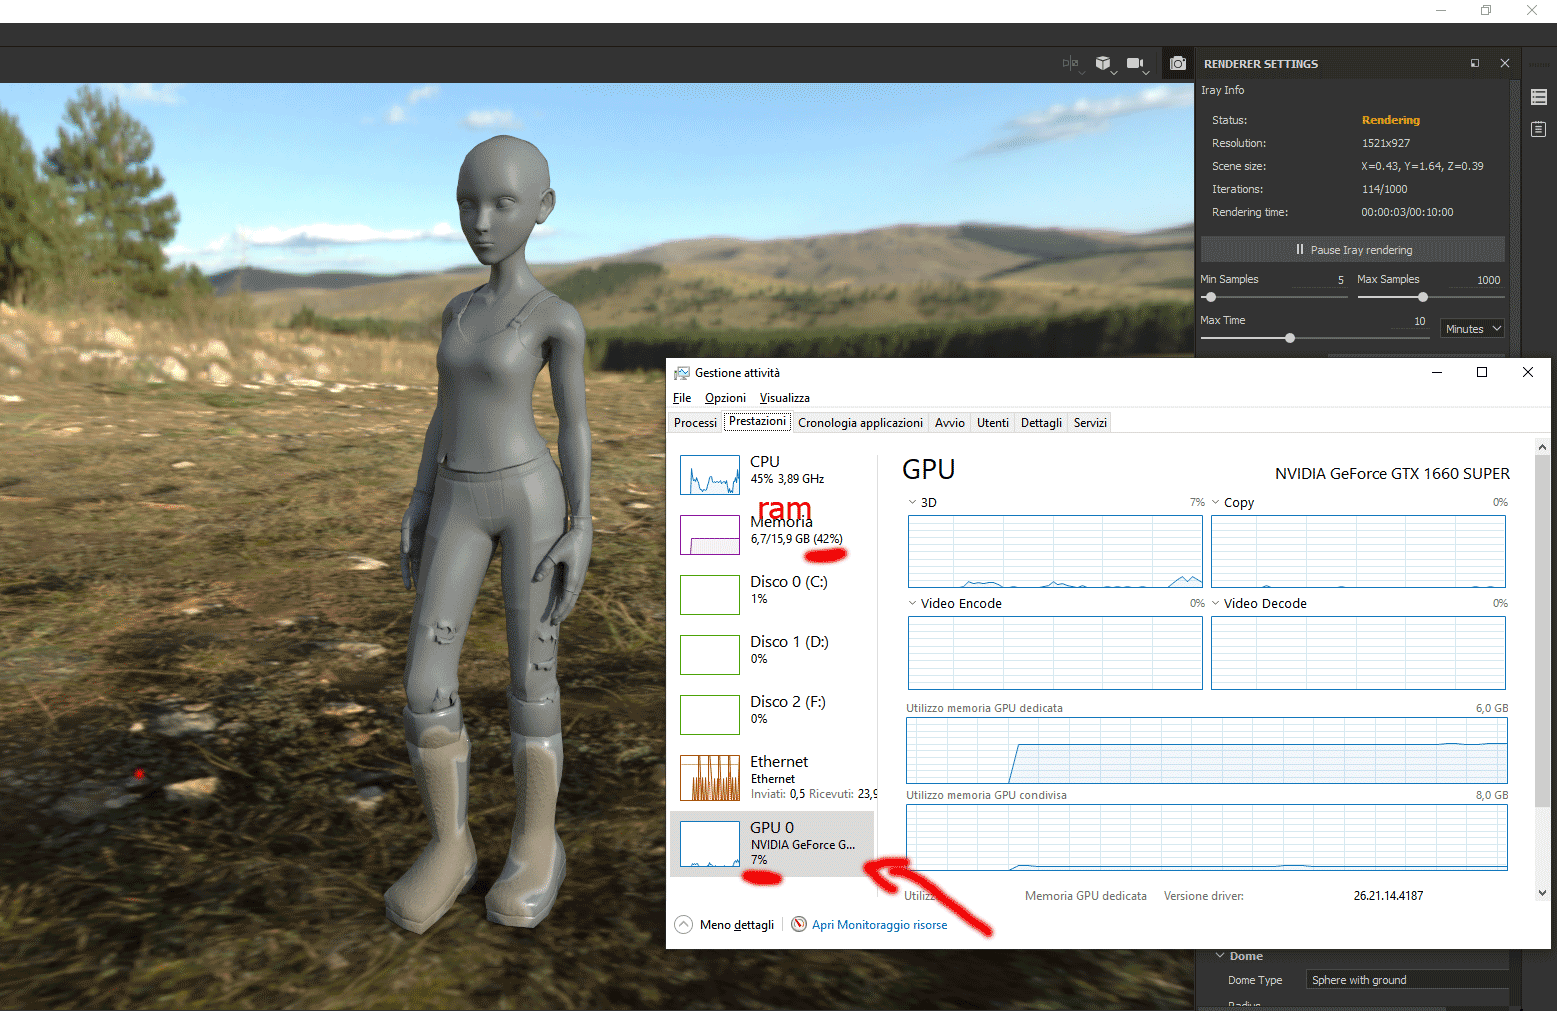
Task: Adjust the Max Time slider handle
Action: tap(1290, 338)
